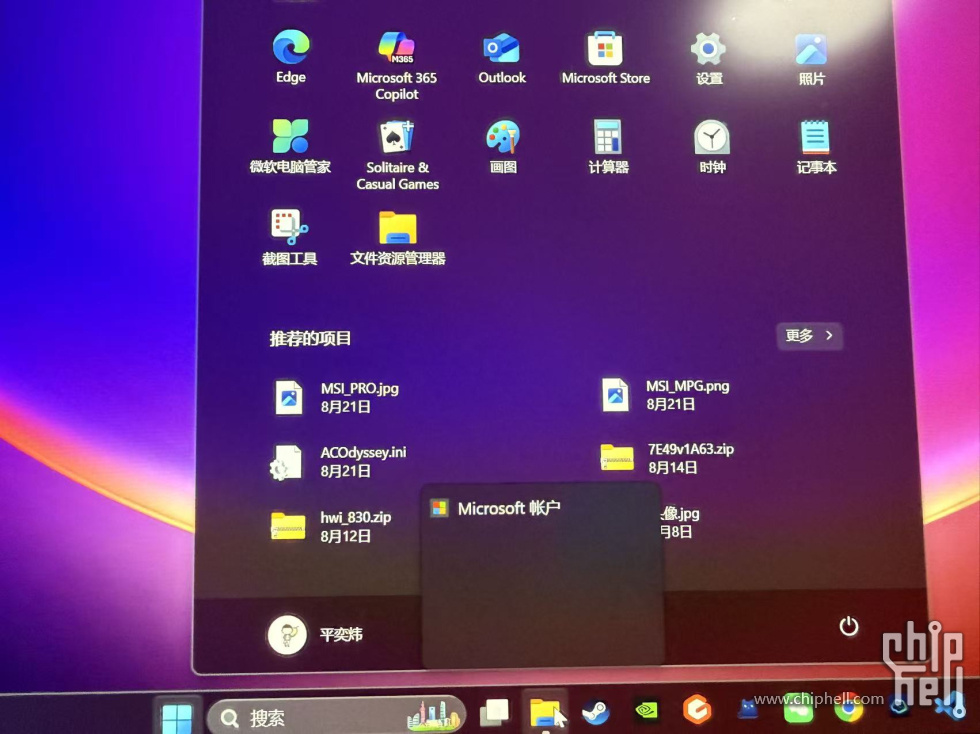Open the Edge browser from pinned apps
This screenshot has width=980, height=734.
pos(291,56)
